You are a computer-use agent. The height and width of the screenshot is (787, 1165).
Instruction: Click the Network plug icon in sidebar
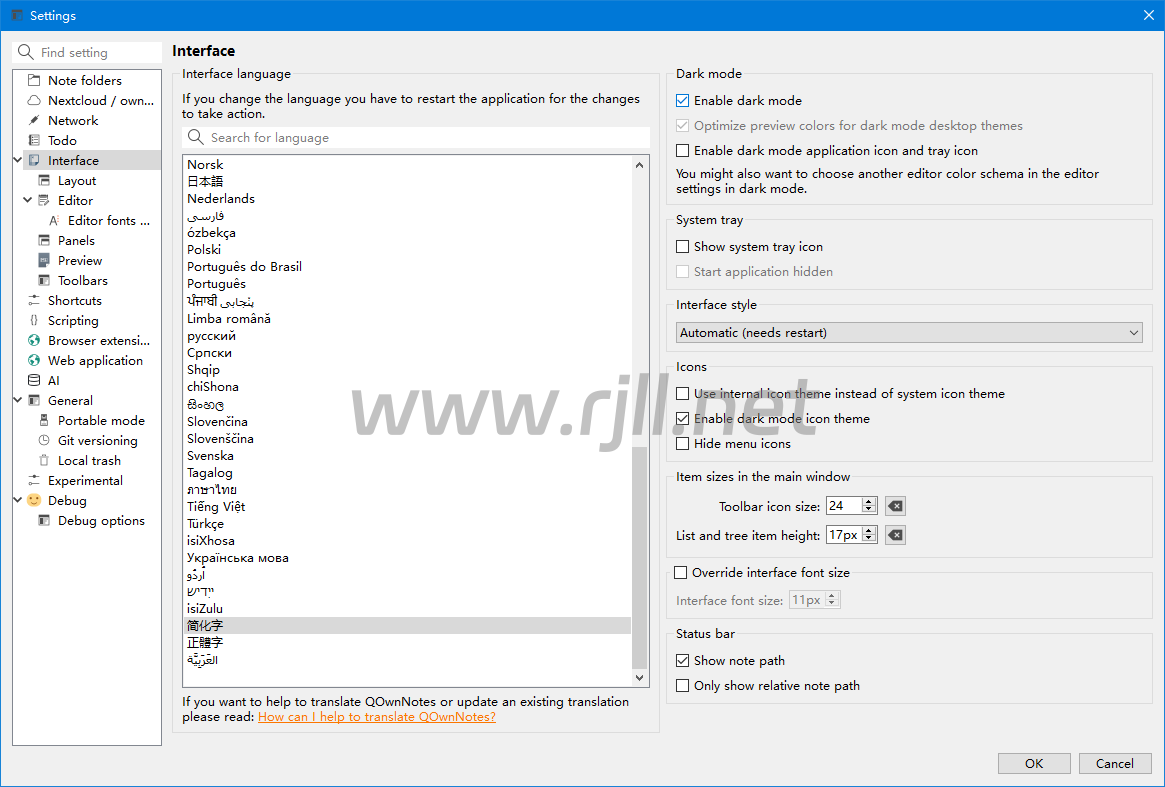coord(34,121)
